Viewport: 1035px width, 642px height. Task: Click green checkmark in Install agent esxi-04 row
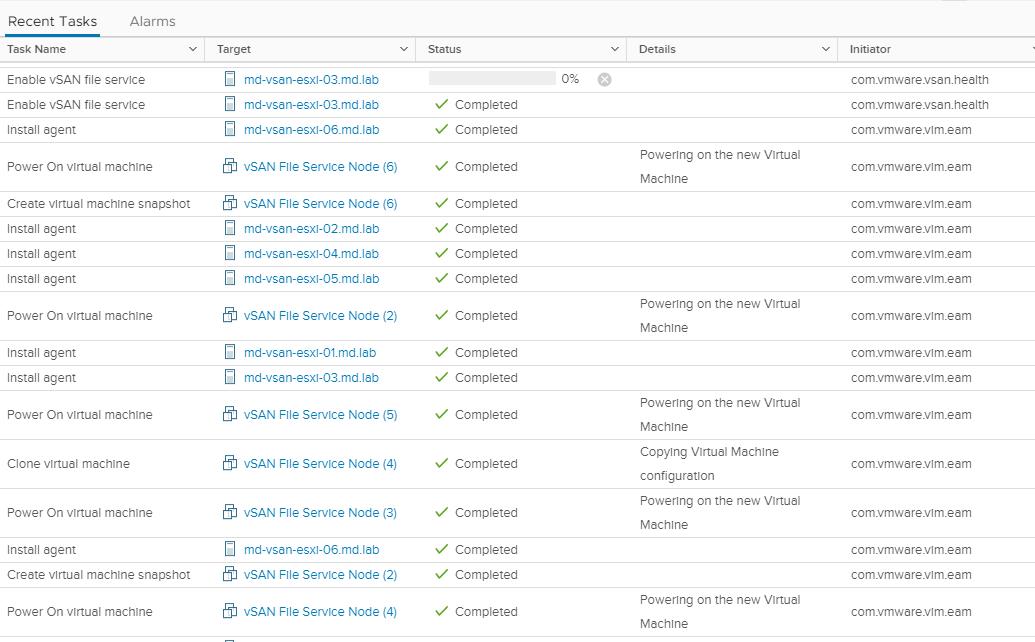pos(442,253)
